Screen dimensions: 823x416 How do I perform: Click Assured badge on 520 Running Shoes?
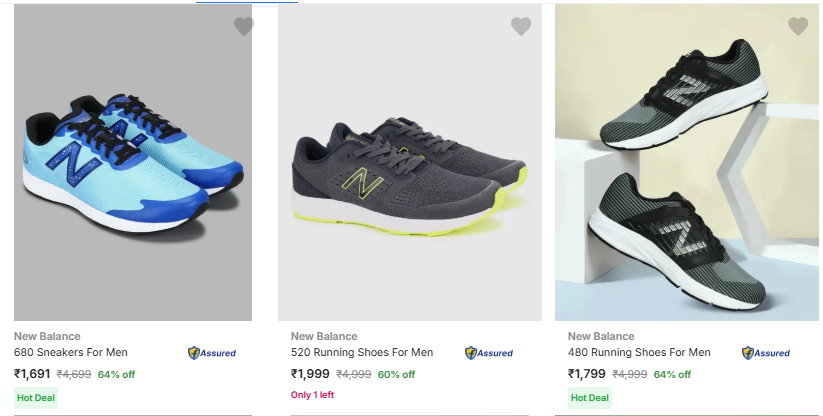click(489, 353)
